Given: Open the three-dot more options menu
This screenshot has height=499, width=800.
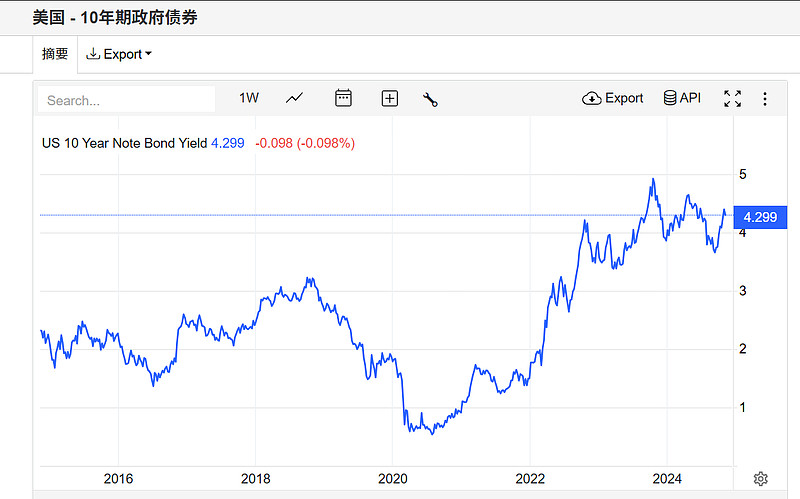Looking at the screenshot, I should point(765,98).
